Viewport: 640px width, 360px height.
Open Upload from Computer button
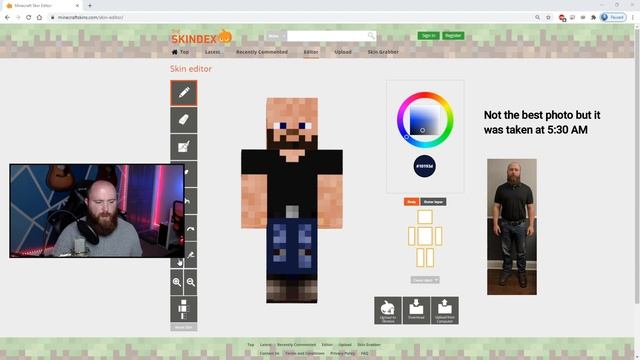(445, 311)
